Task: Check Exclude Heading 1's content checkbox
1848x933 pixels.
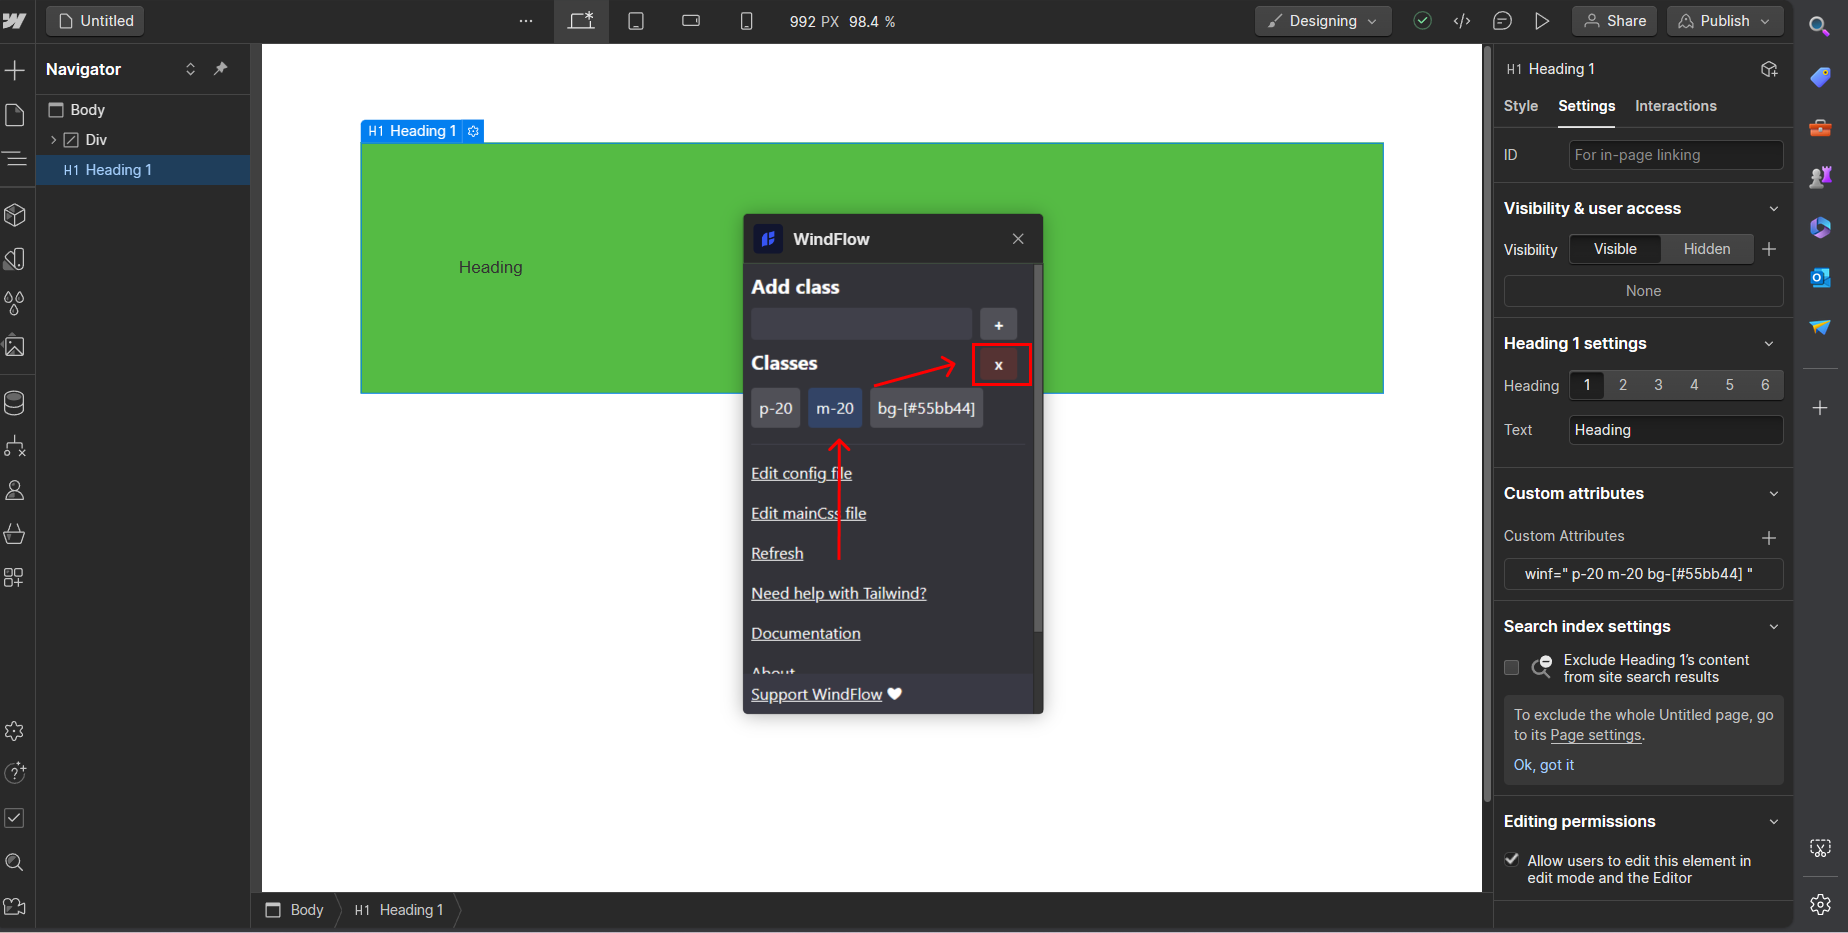Action: [x=1511, y=668]
